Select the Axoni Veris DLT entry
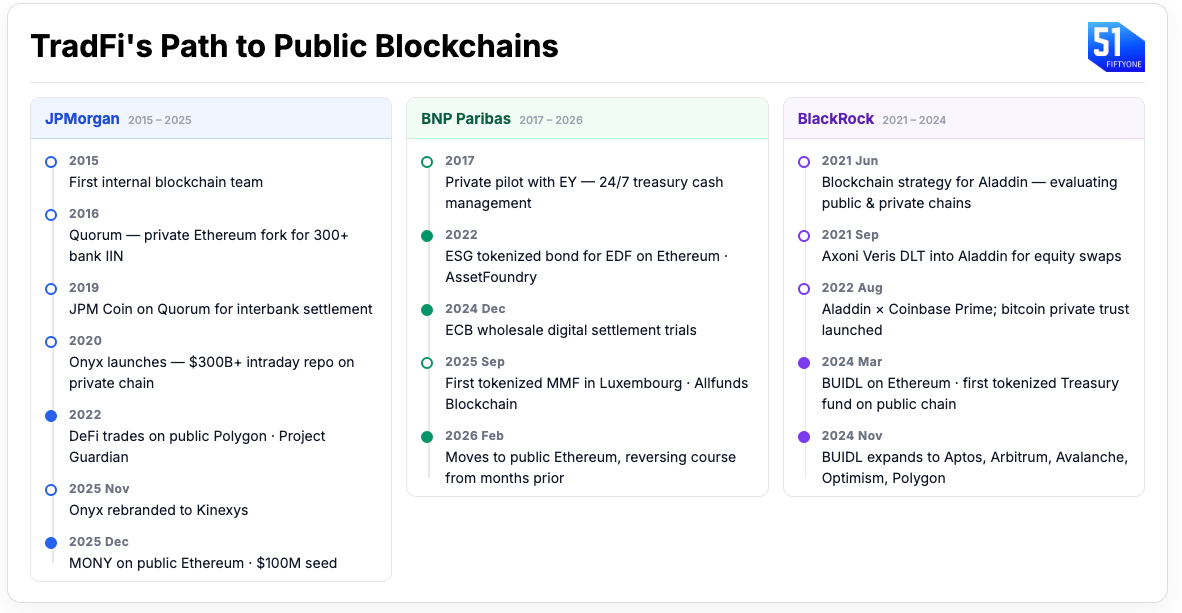Image resolution: width=1182 pixels, height=613 pixels. pos(971,256)
